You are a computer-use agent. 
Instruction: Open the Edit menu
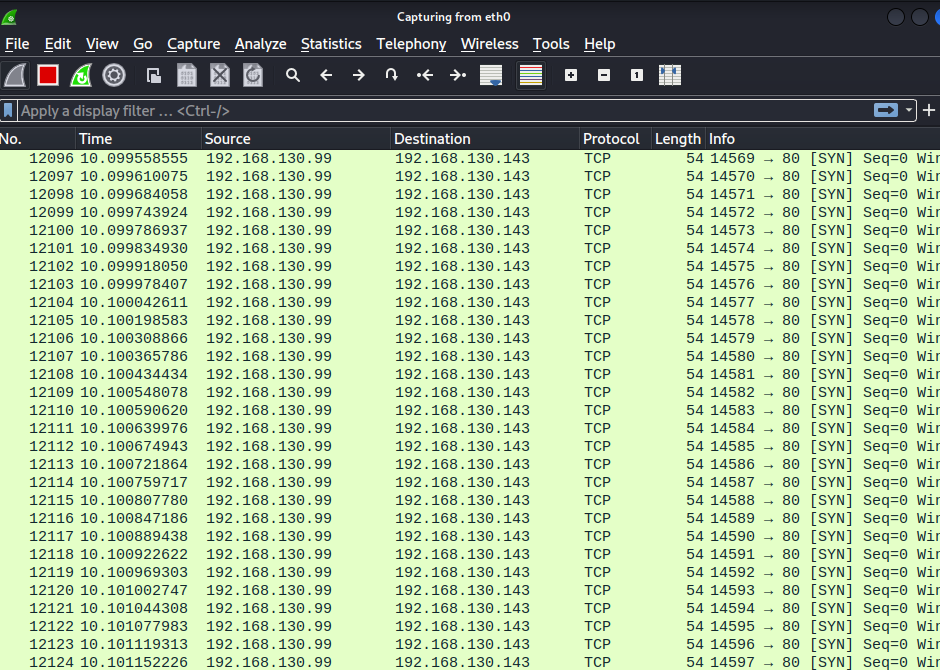[x=58, y=44]
